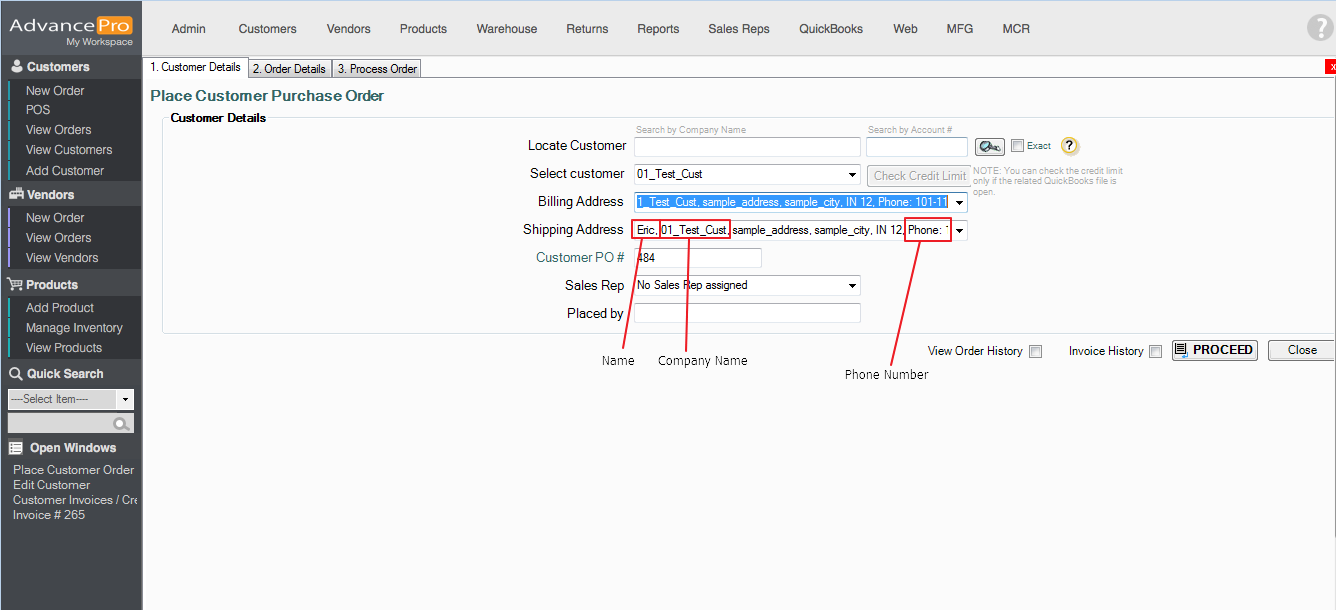Click the Open Windows list icon

16,448
